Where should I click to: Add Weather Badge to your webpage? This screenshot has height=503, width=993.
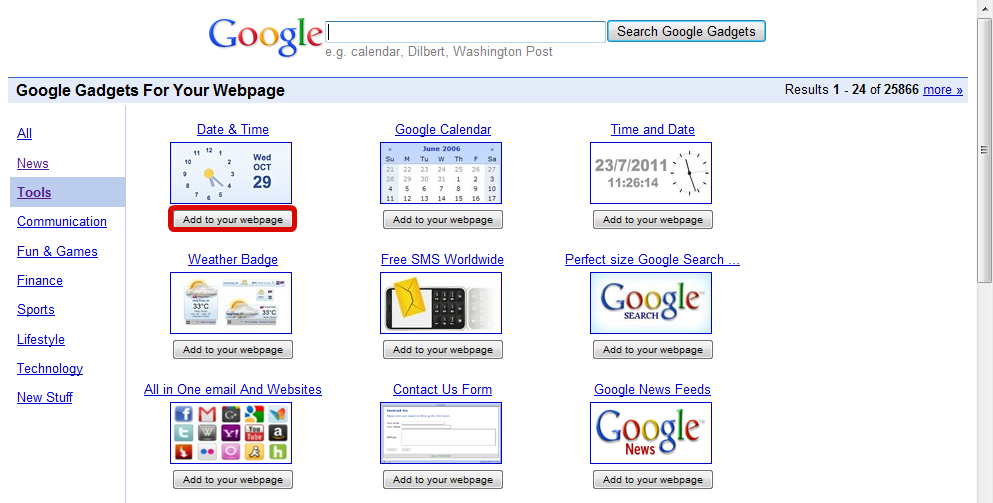pos(232,350)
